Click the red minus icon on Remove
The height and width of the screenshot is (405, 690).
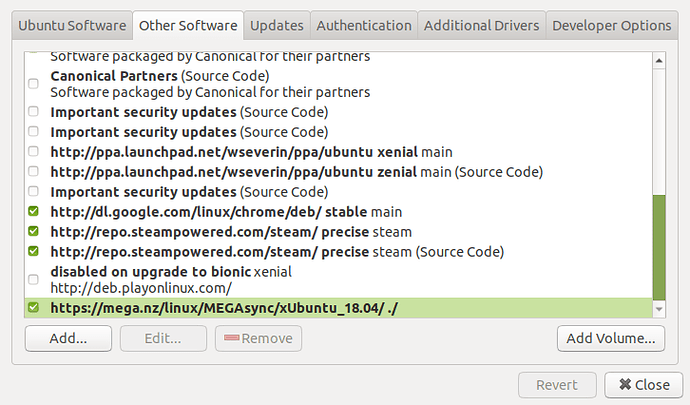point(231,338)
